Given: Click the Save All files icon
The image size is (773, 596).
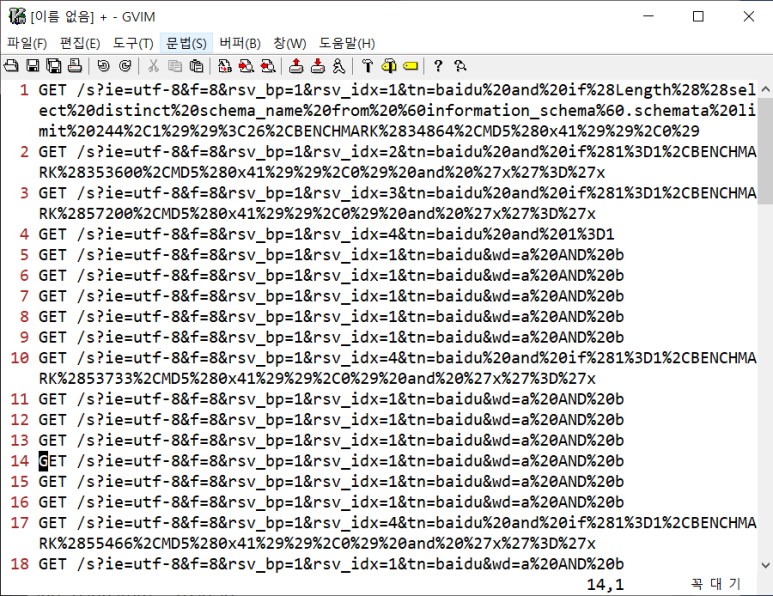Looking at the screenshot, I should pos(53,66).
